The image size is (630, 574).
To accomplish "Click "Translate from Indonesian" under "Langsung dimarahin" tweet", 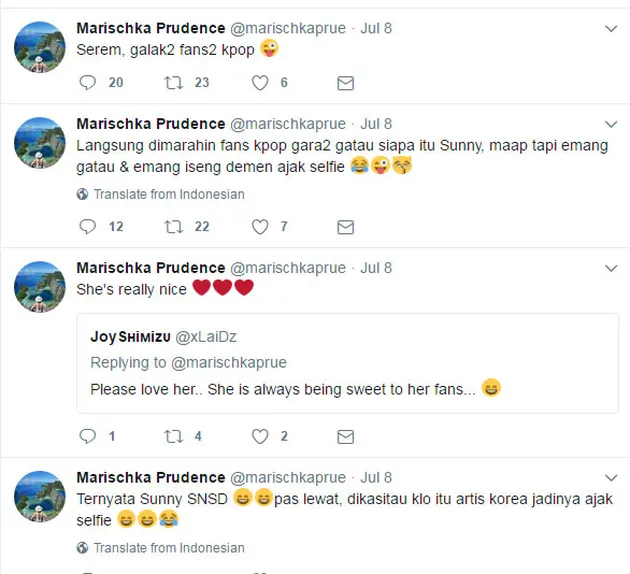I will (168, 194).
